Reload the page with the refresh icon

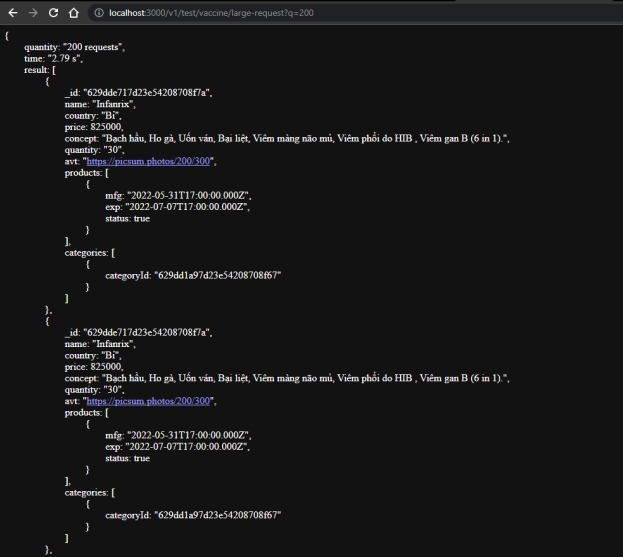[x=53, y=13]
